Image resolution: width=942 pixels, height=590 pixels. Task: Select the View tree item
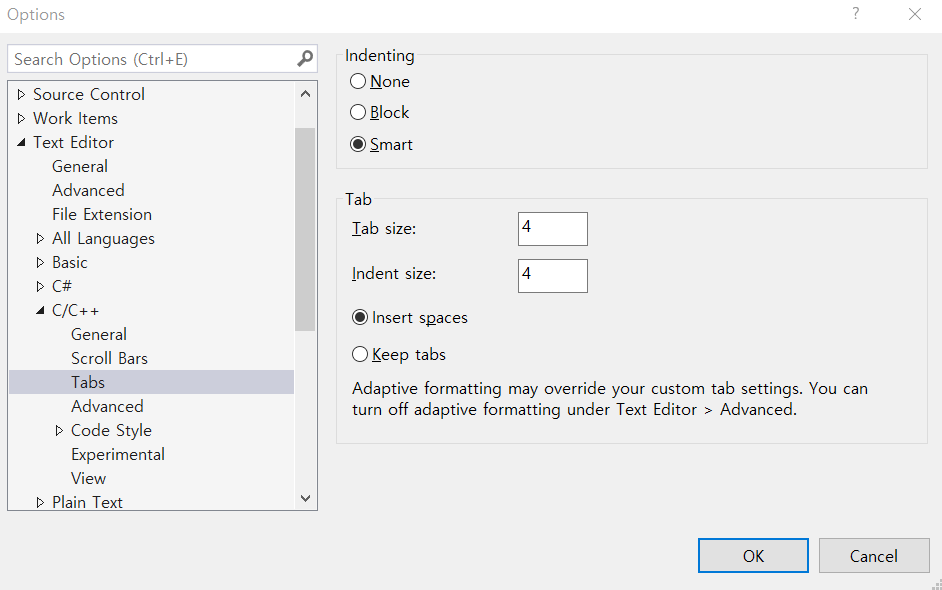(x=88, y=478)
